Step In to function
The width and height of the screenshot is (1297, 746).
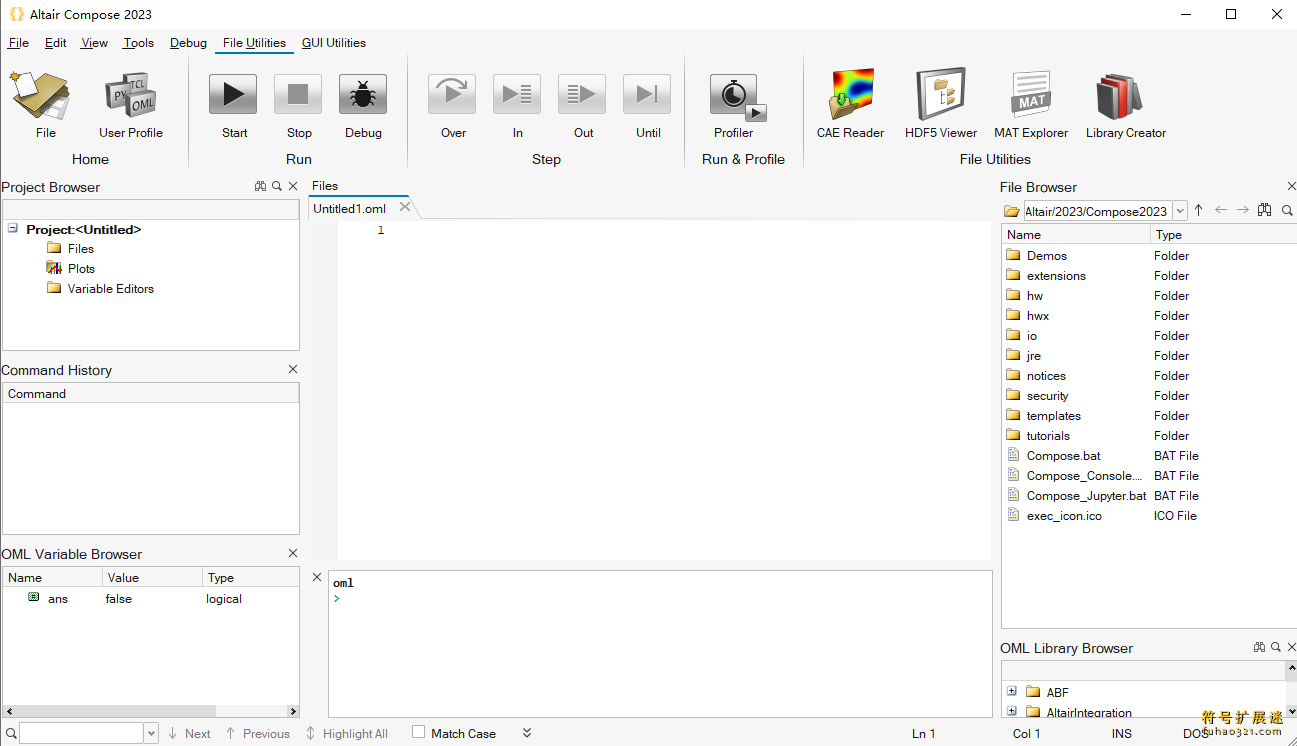tap(517, 95)
